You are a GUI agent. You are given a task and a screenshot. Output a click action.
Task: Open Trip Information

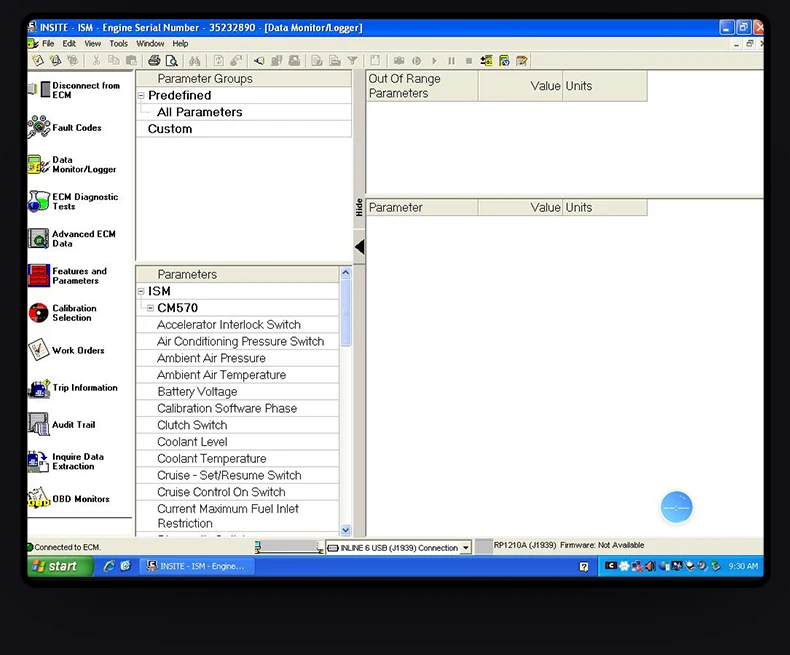point(73,387)
